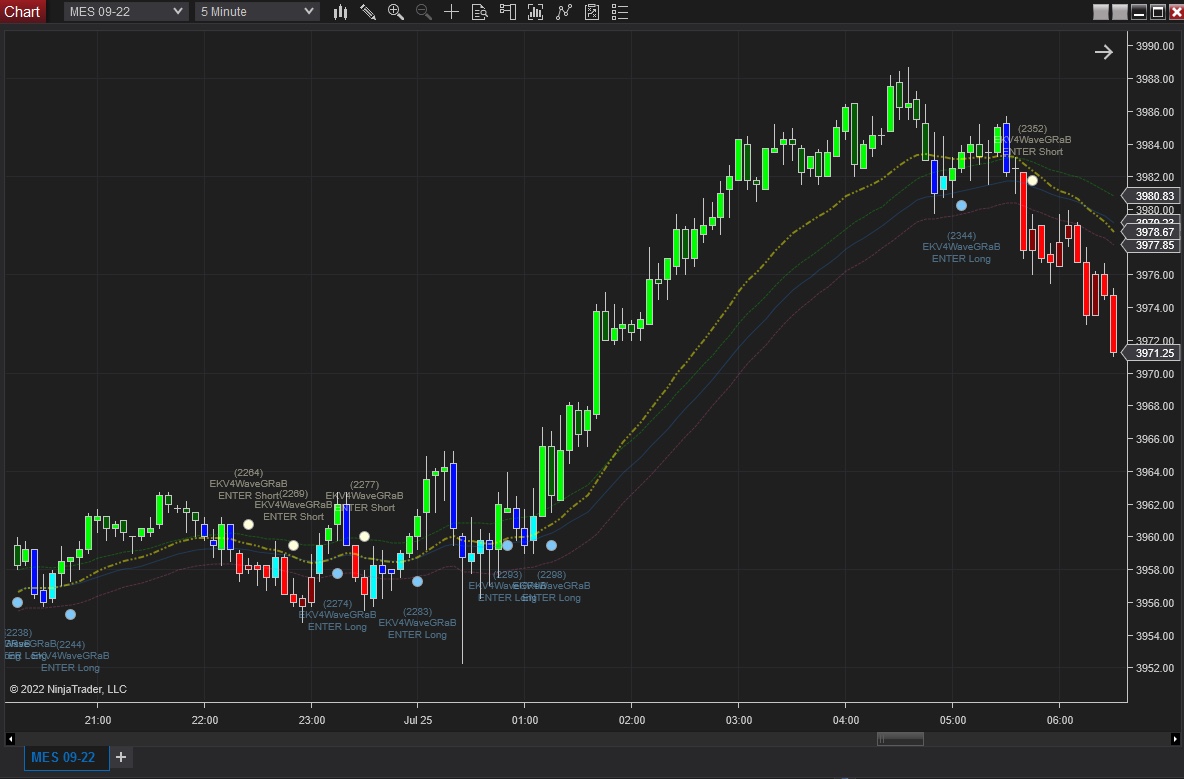Open the Drawing Tools pencil menu

(368, 11)
